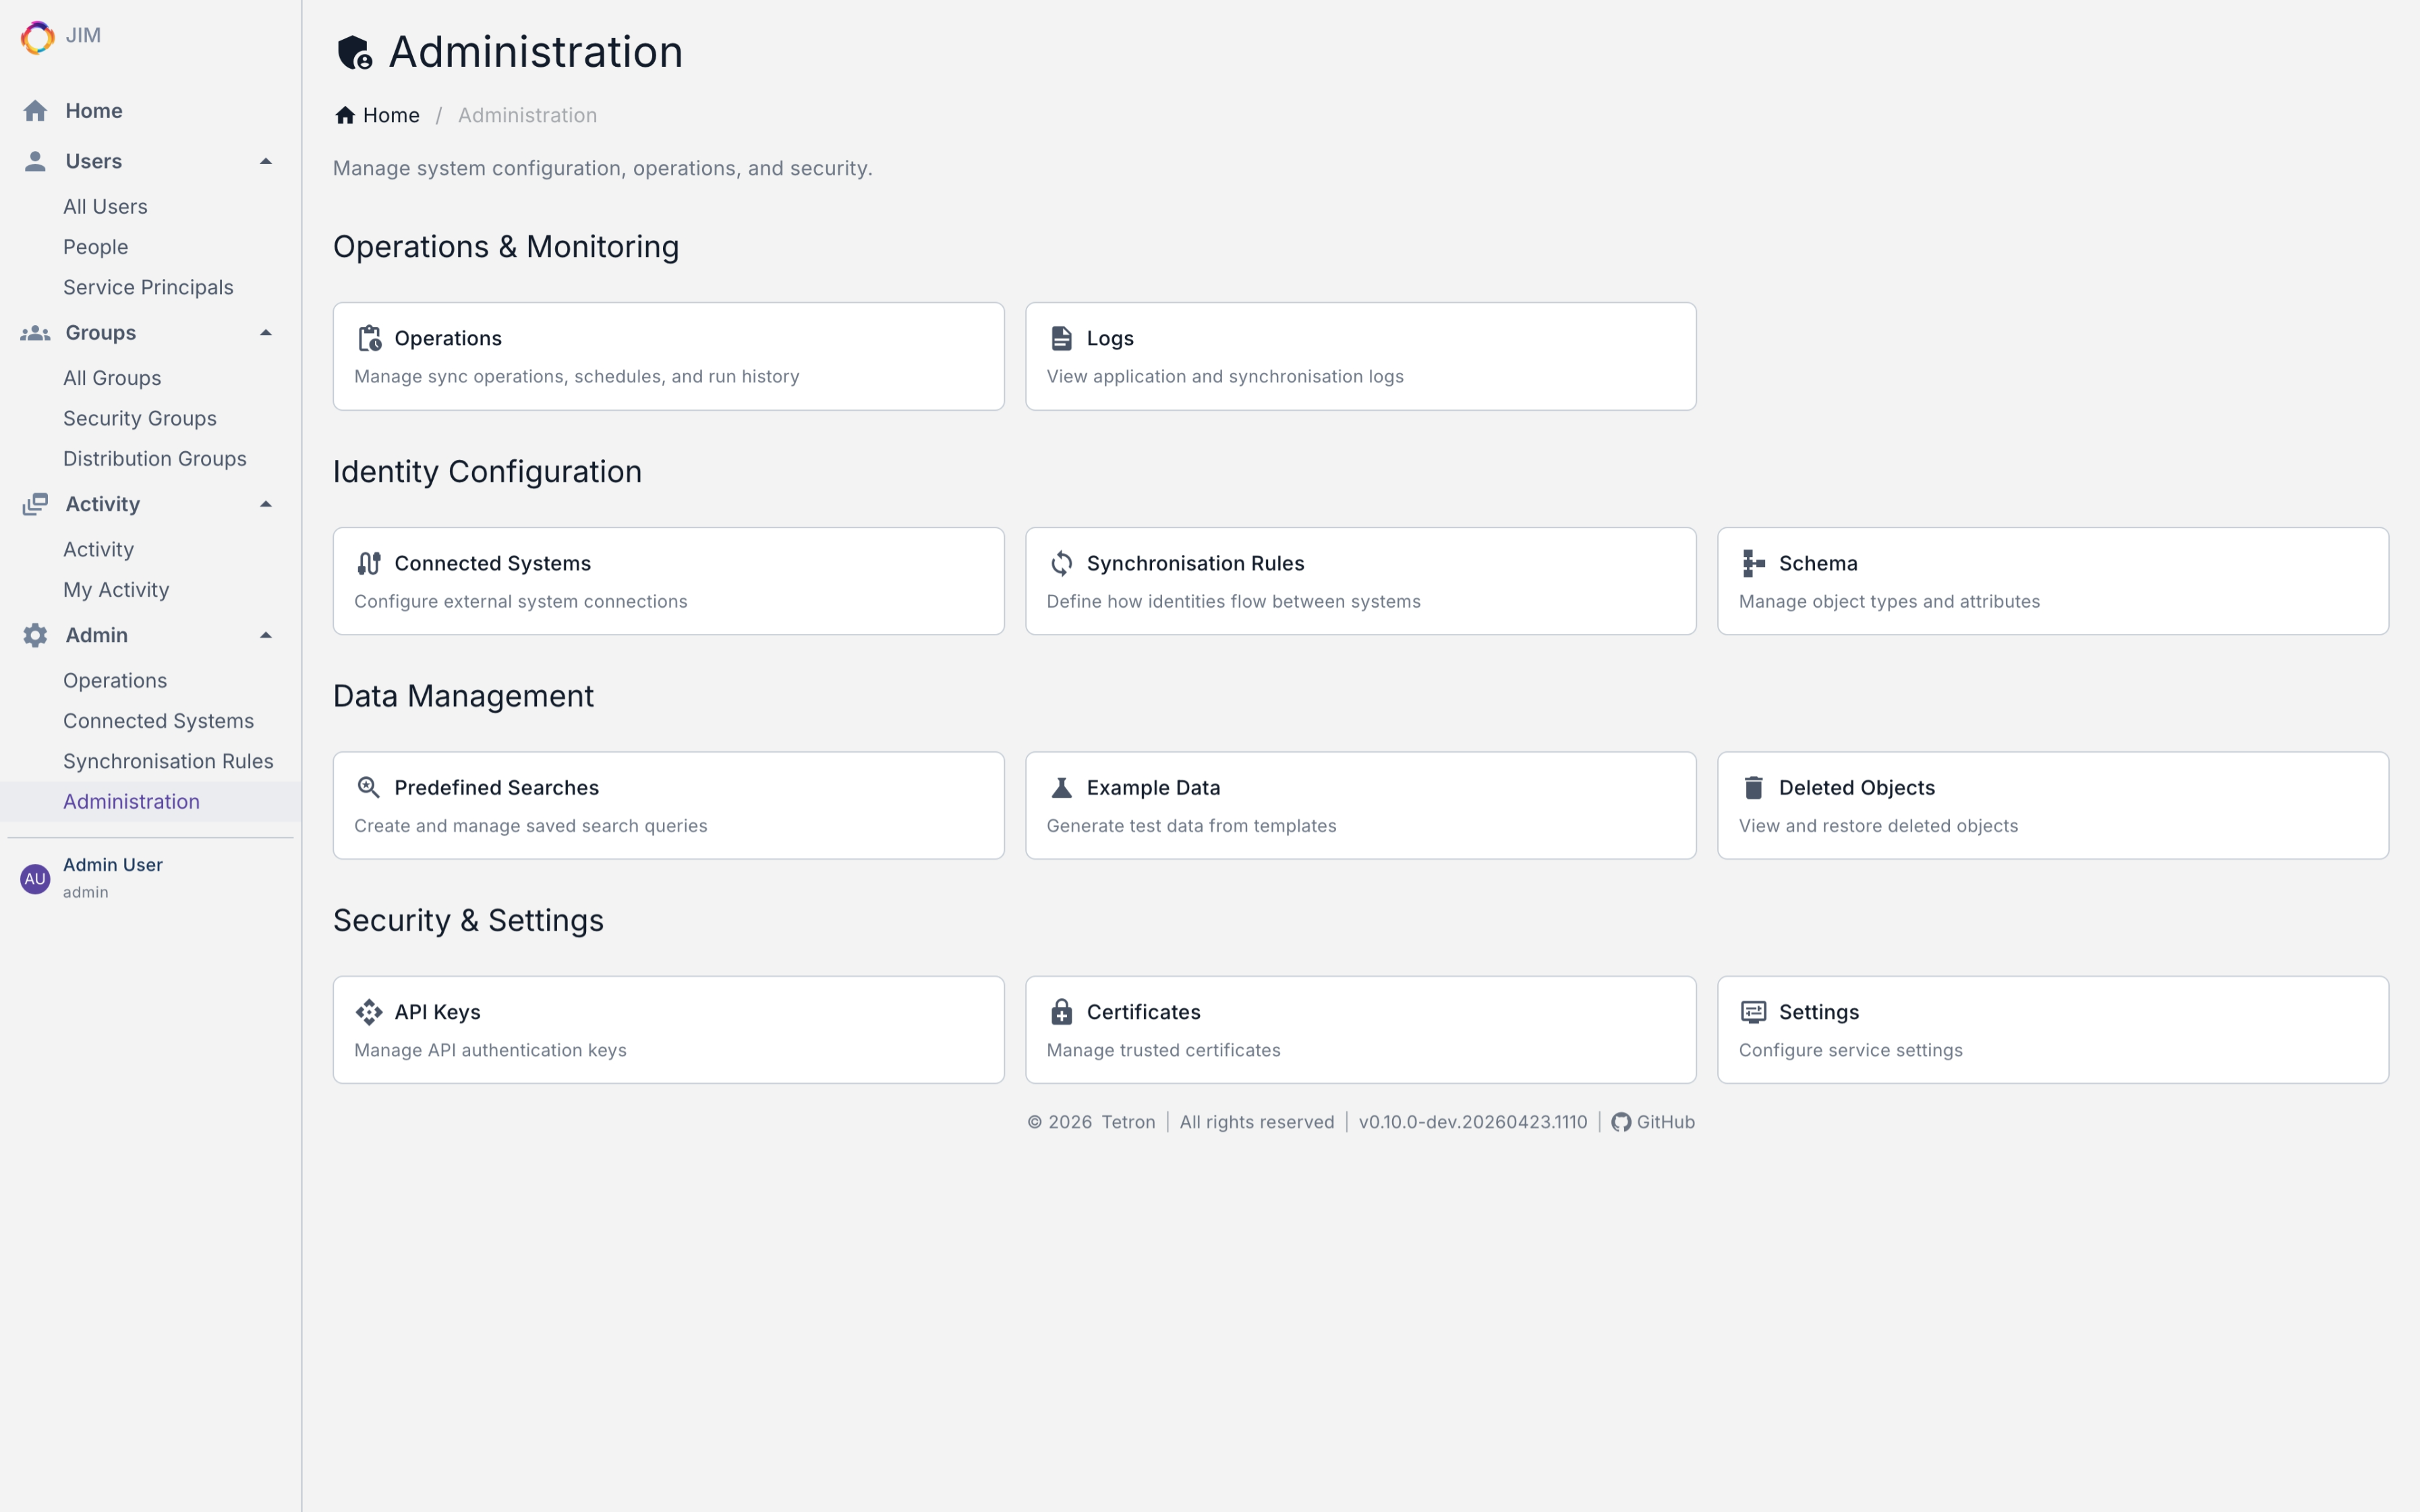The width and height of the screenshot is (2420, 1512).
Task: Click the Example Data flask icon
Action: pos(1061,788)
